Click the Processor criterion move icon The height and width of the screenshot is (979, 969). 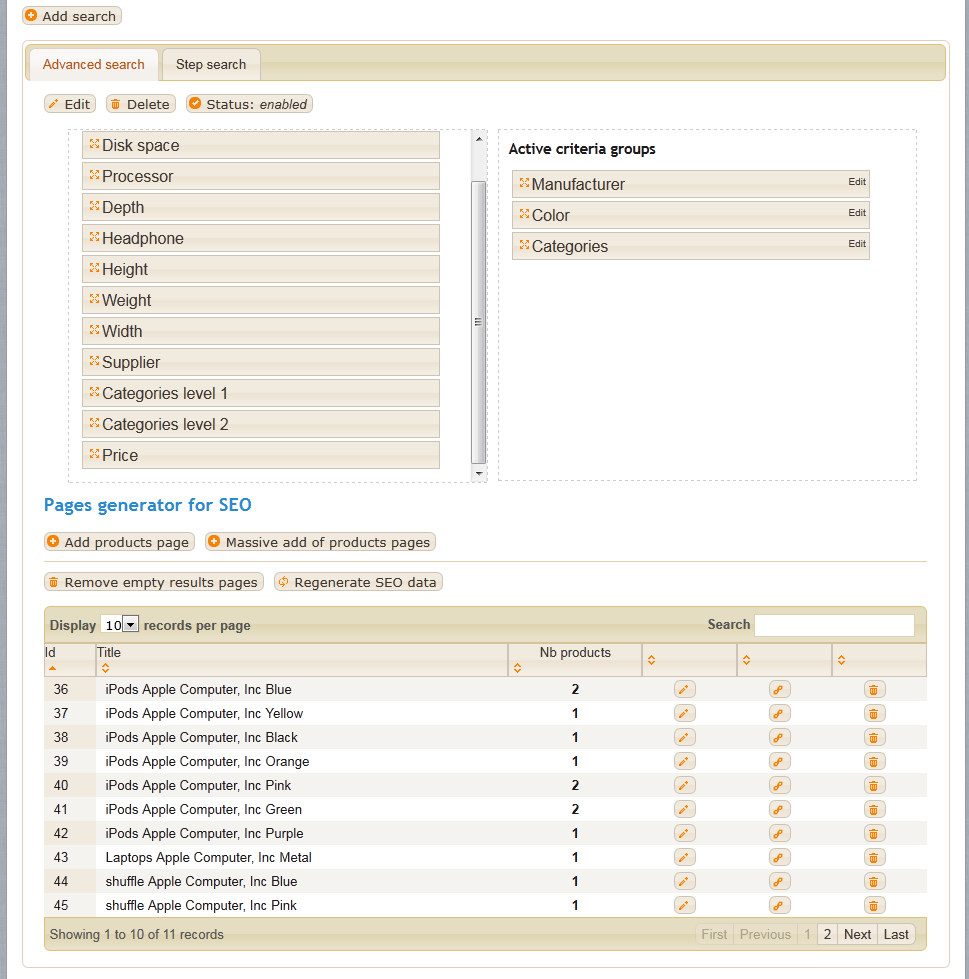(94, 175)
